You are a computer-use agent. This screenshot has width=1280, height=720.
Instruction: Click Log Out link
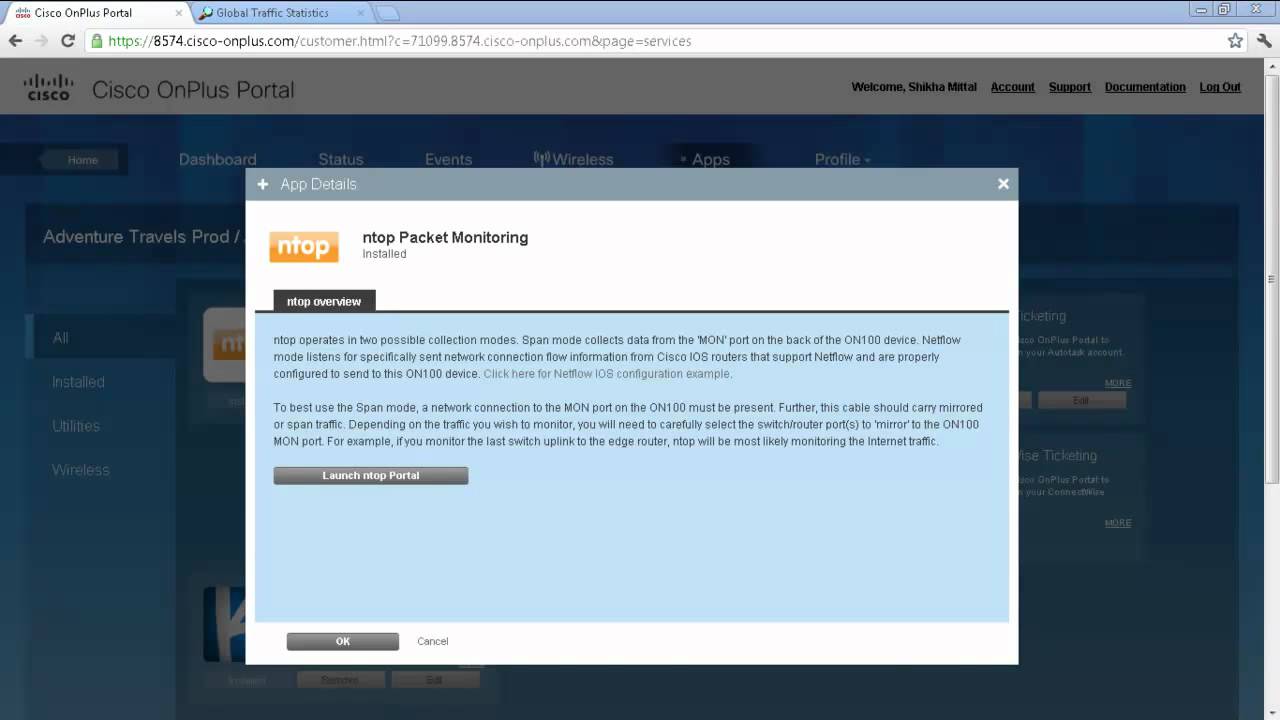[x=1220, y=87]
